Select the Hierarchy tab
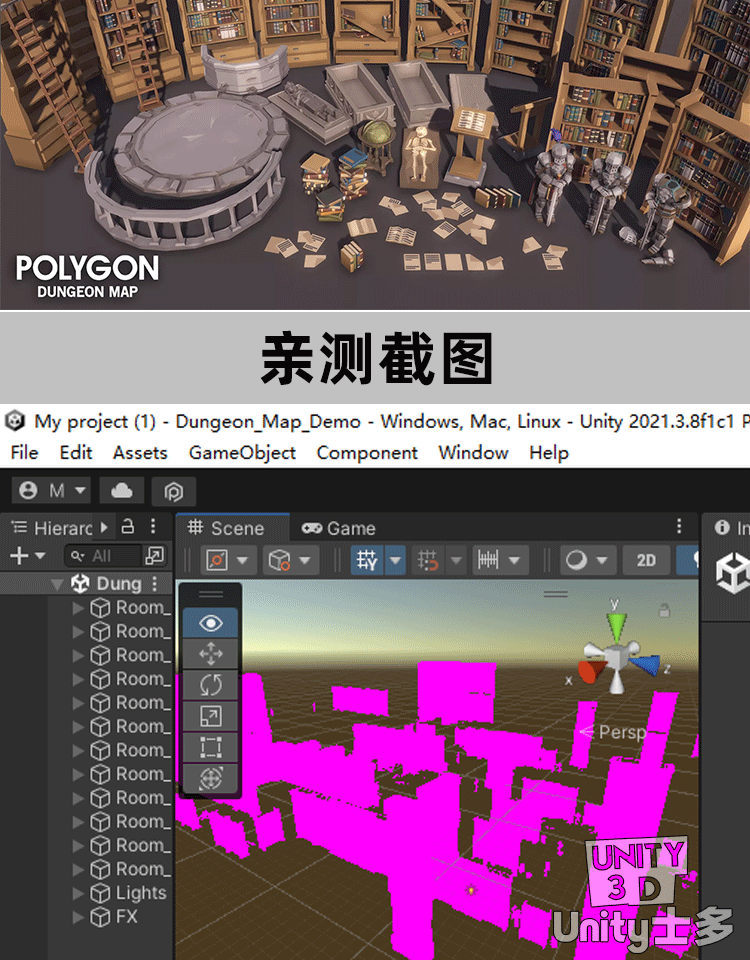Screen dimensions: 750x960 point(53,528)
